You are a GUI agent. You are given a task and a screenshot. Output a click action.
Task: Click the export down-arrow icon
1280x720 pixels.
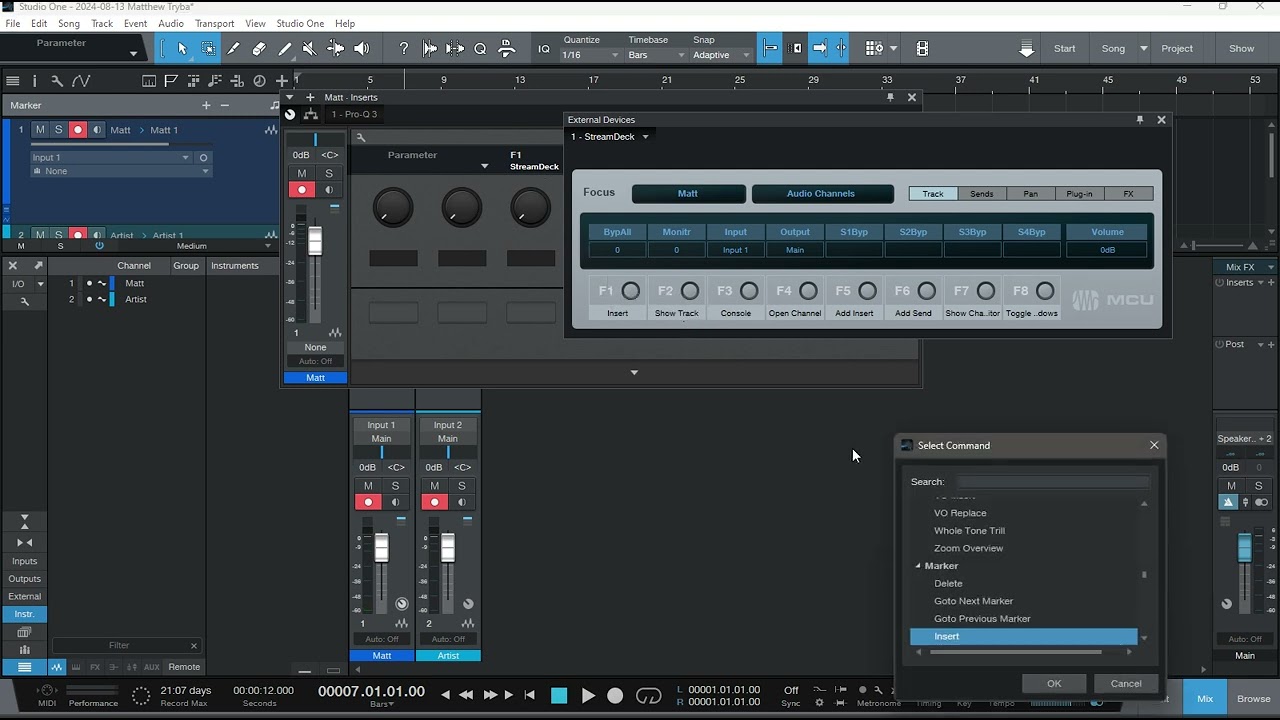[x=1027, y=48]
